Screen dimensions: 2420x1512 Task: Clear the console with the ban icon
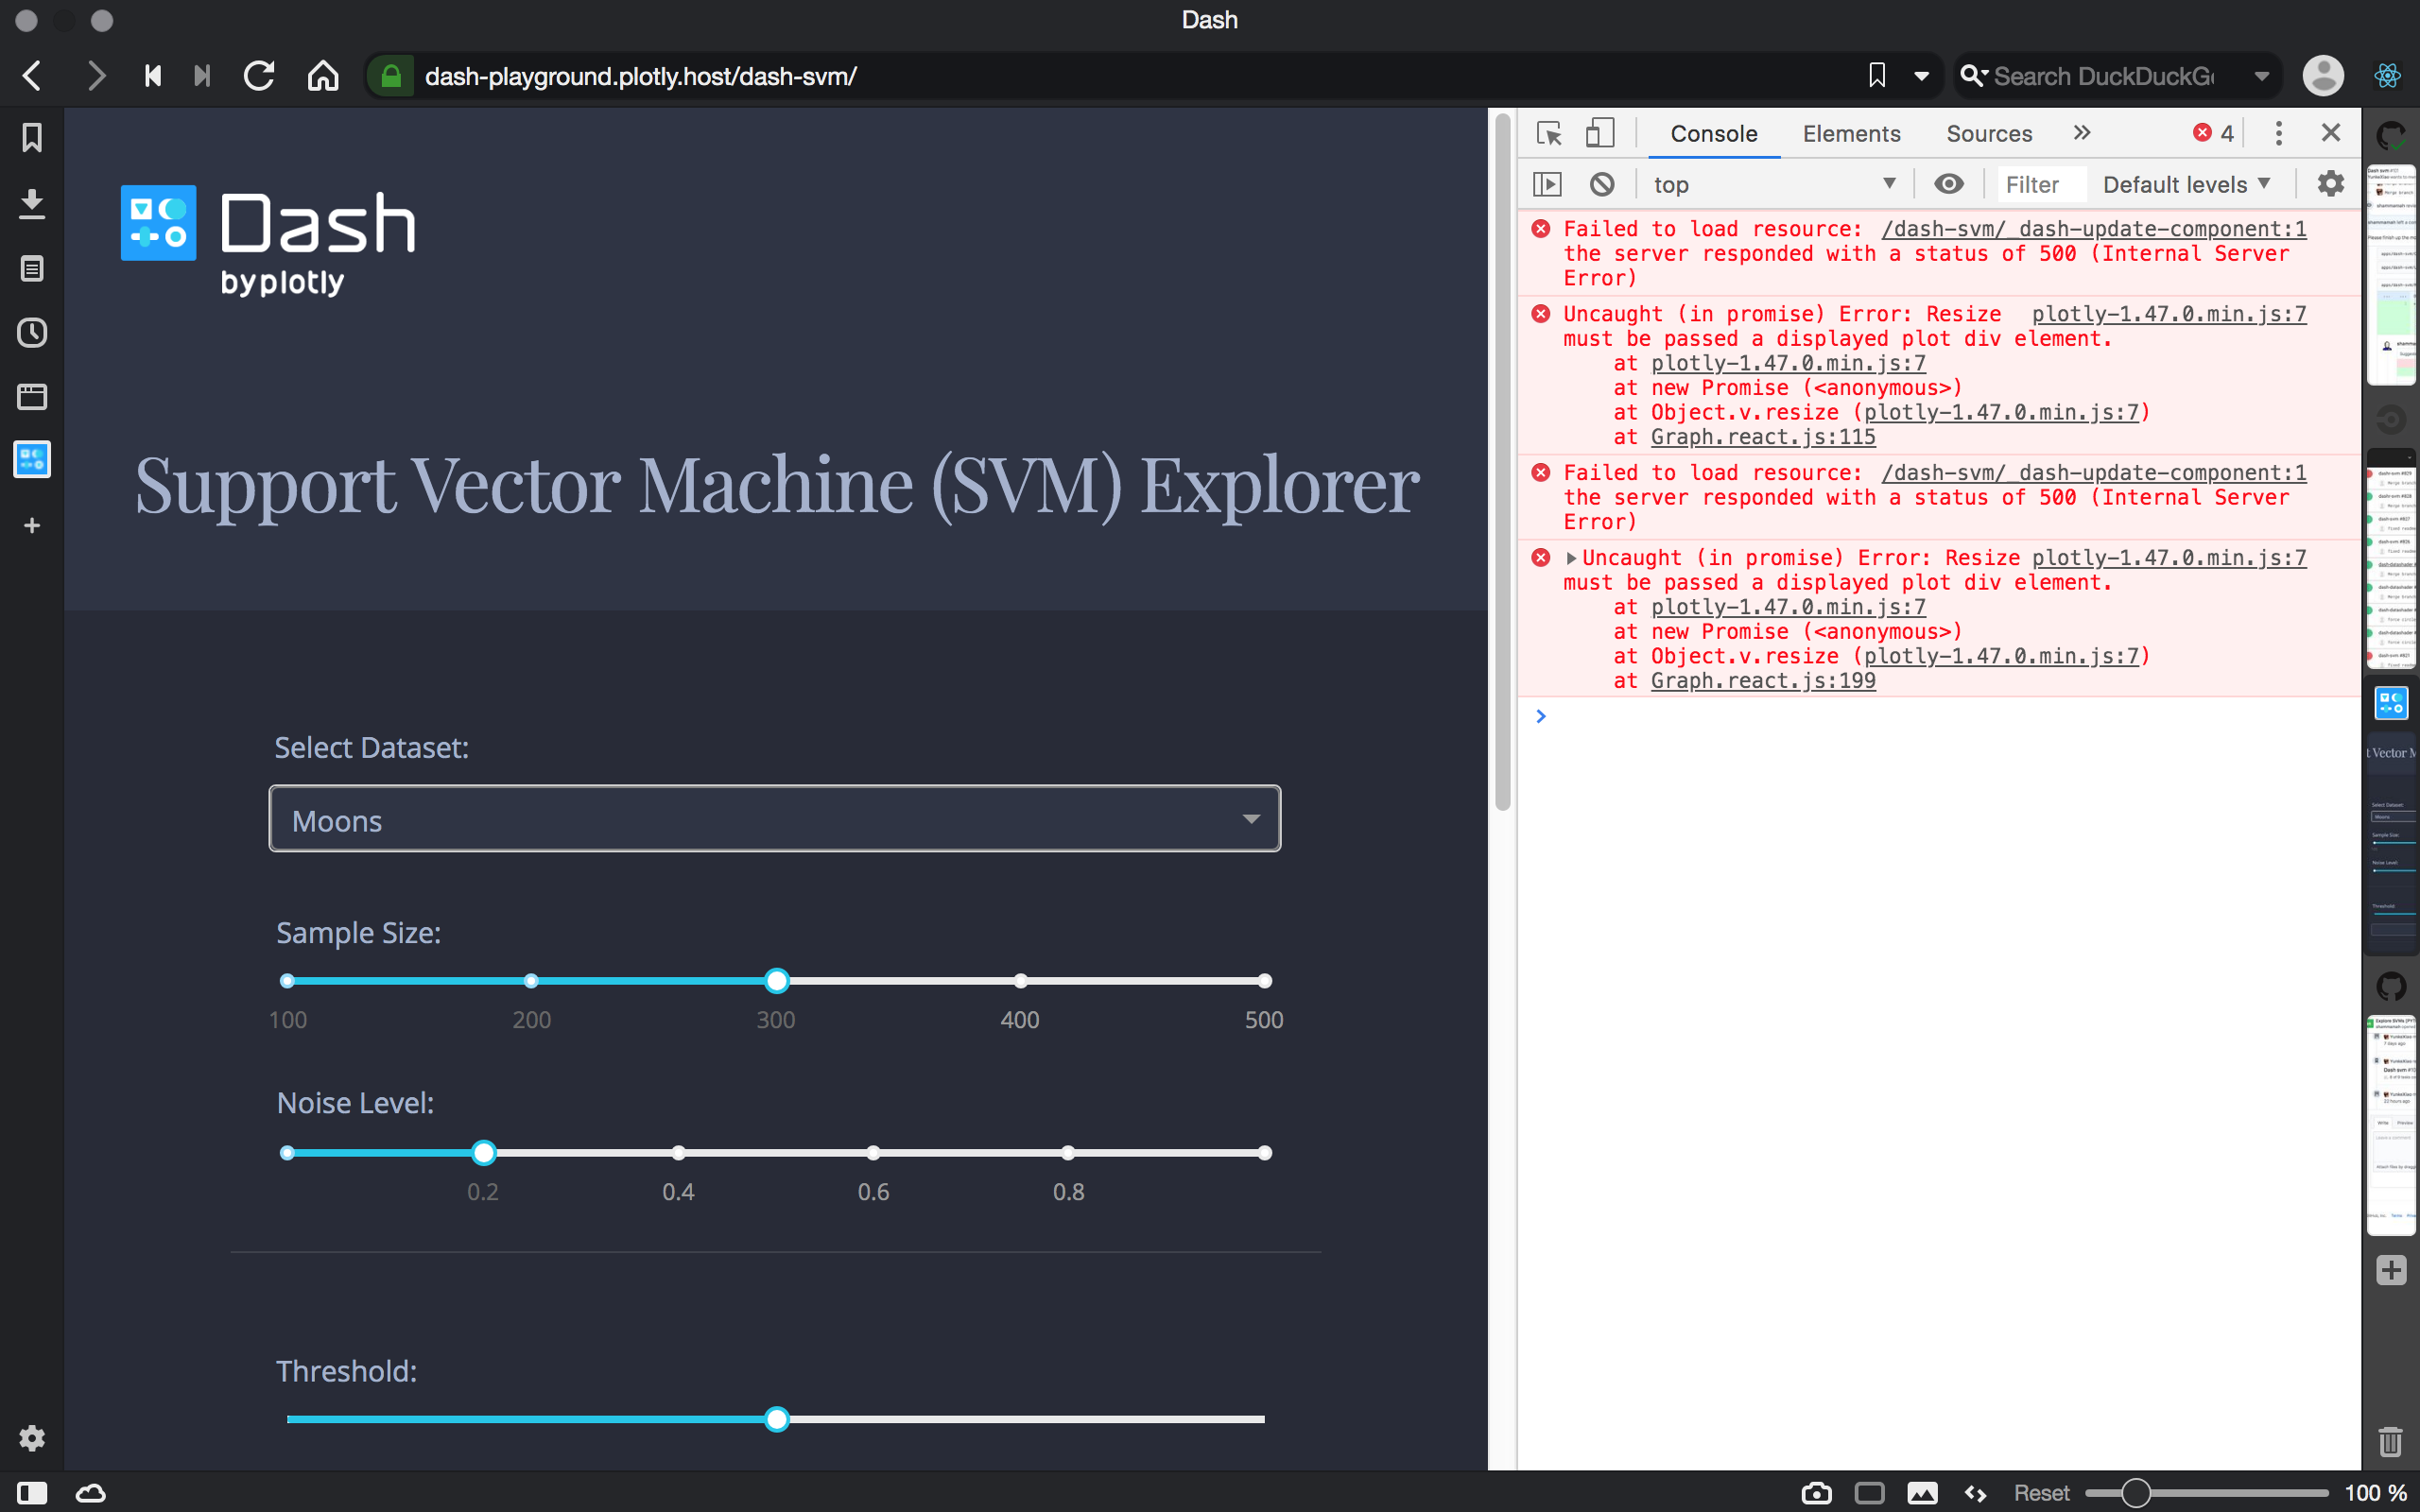pos(1602,184)
